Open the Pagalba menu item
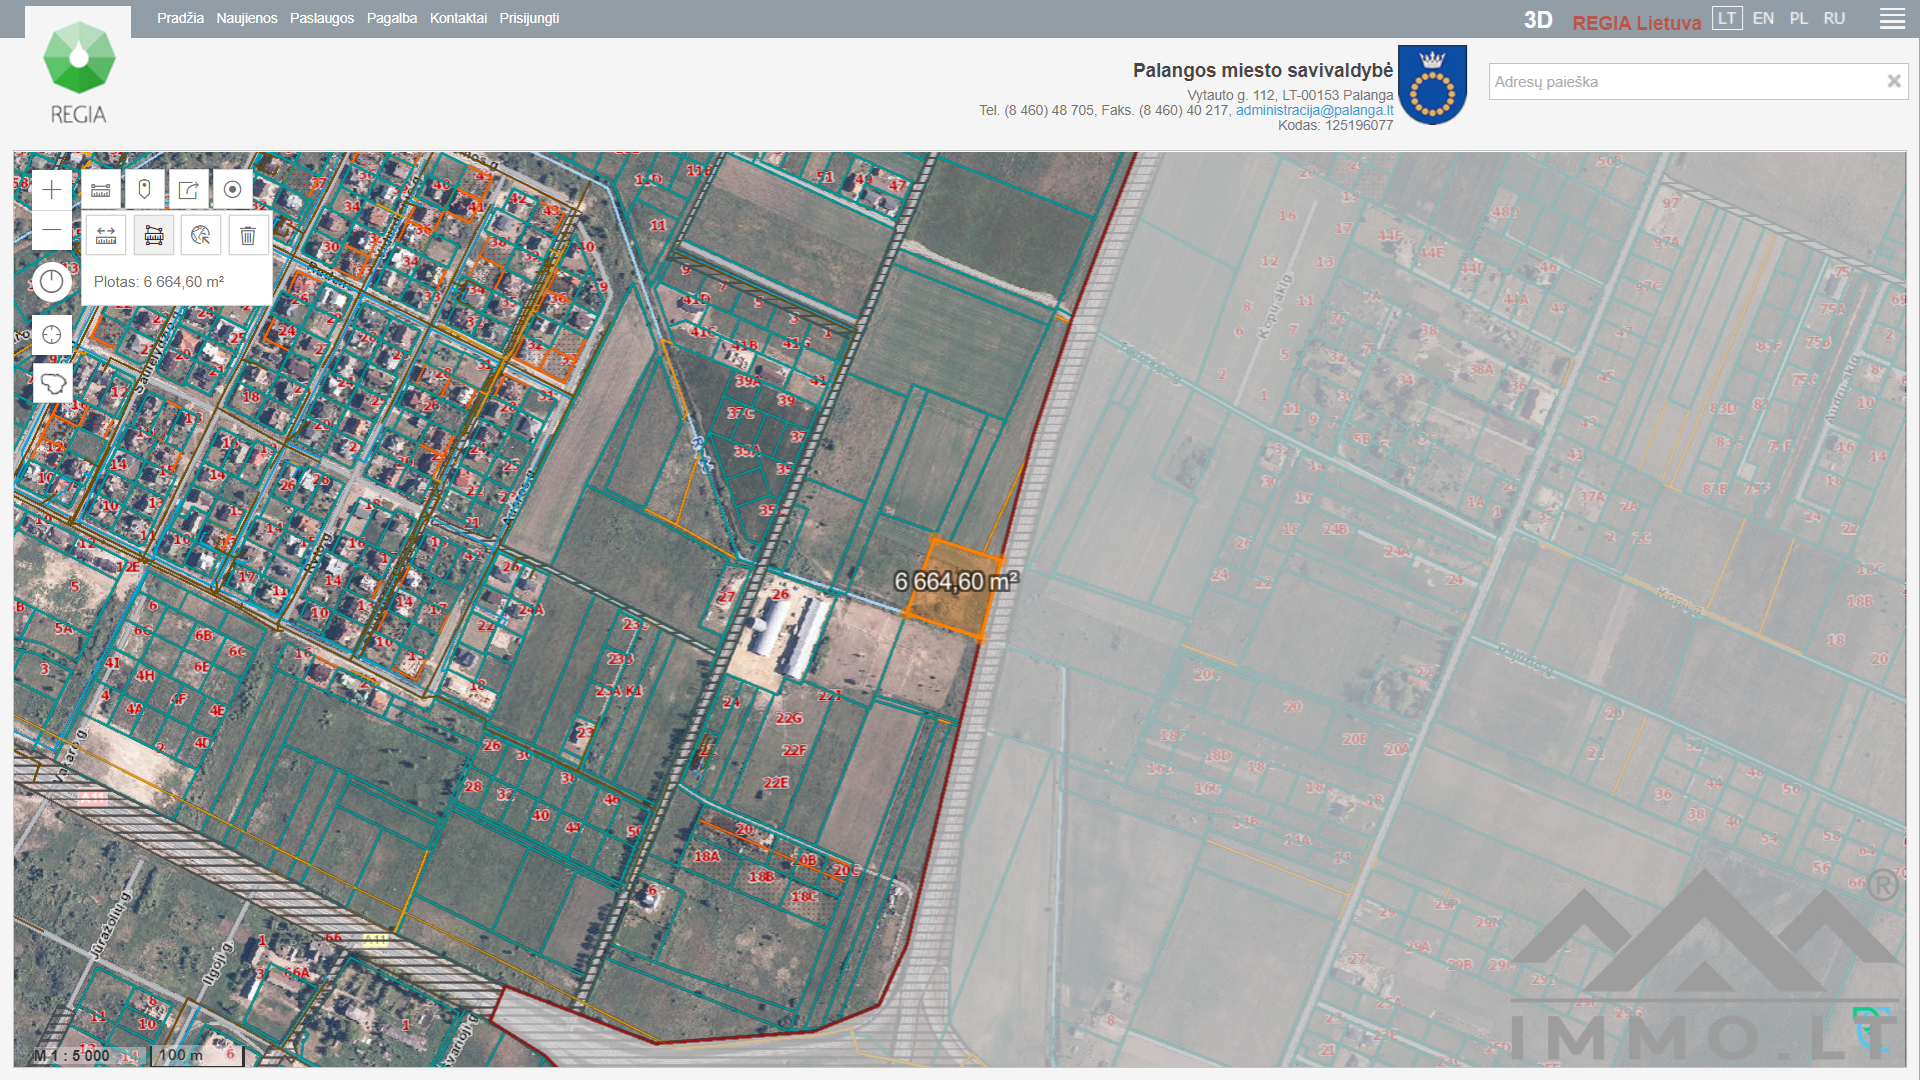This screenshot has width=1920, height=1080. pos(392,18)
